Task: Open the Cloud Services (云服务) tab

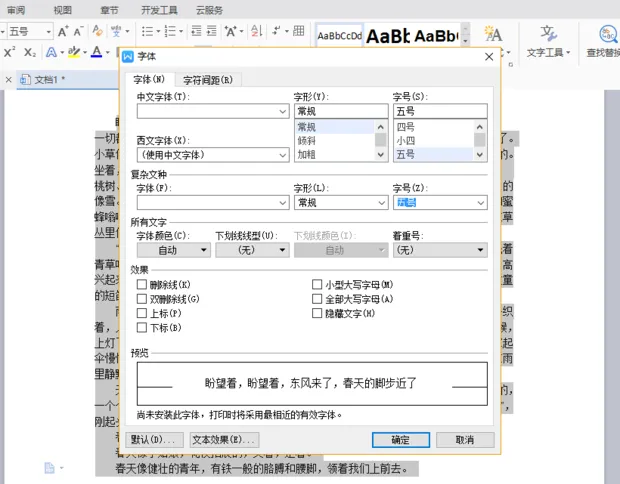Action: [x=210, y=10]
